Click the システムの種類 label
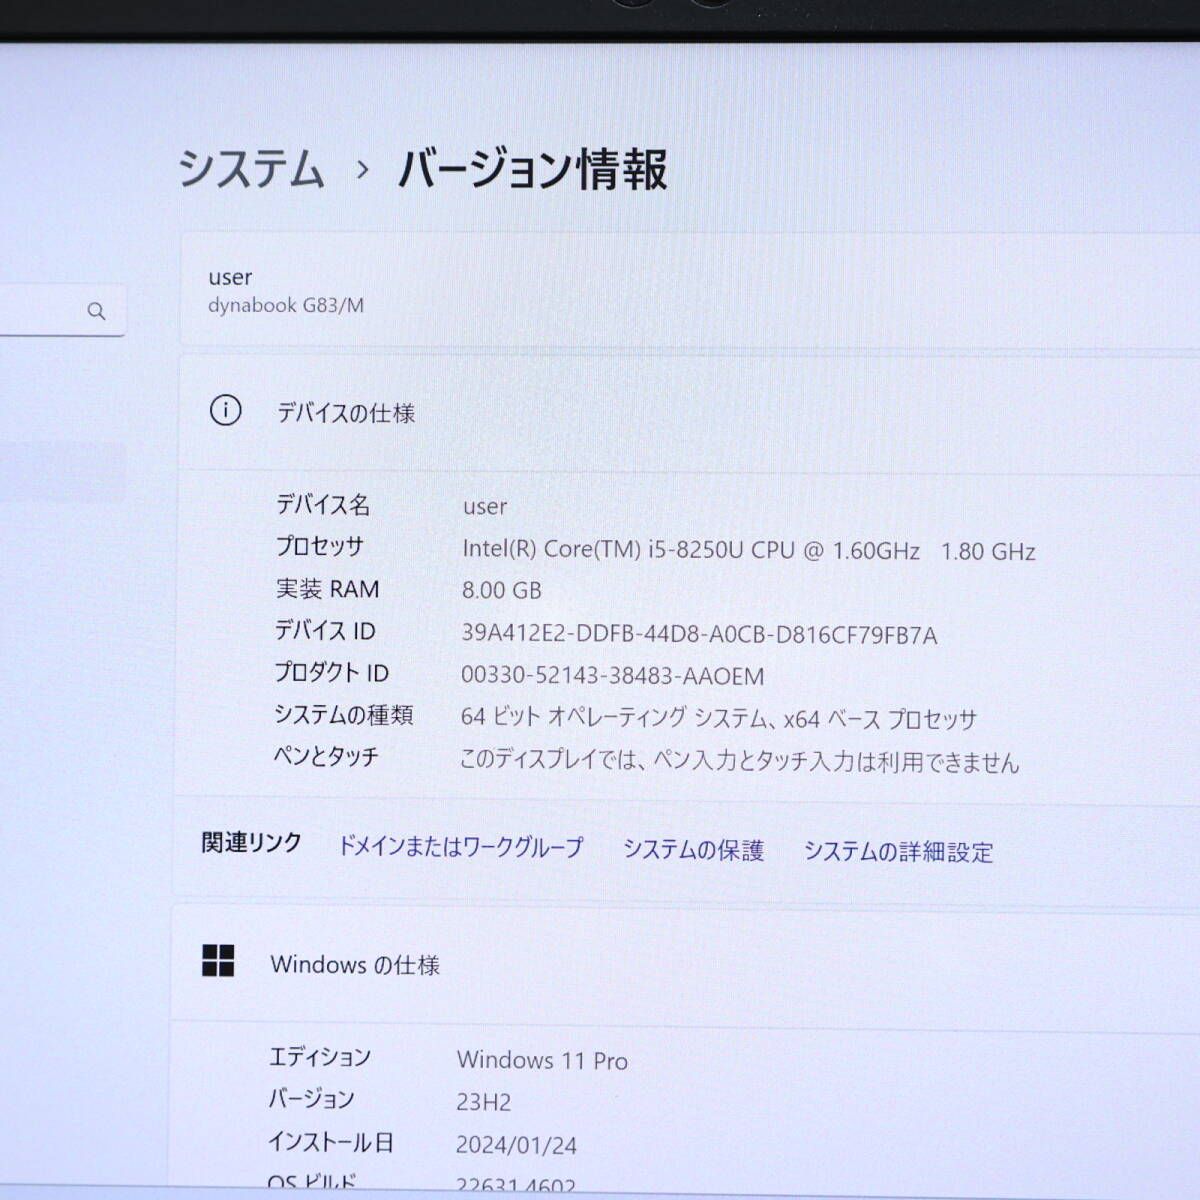 [x=344, y=715]
